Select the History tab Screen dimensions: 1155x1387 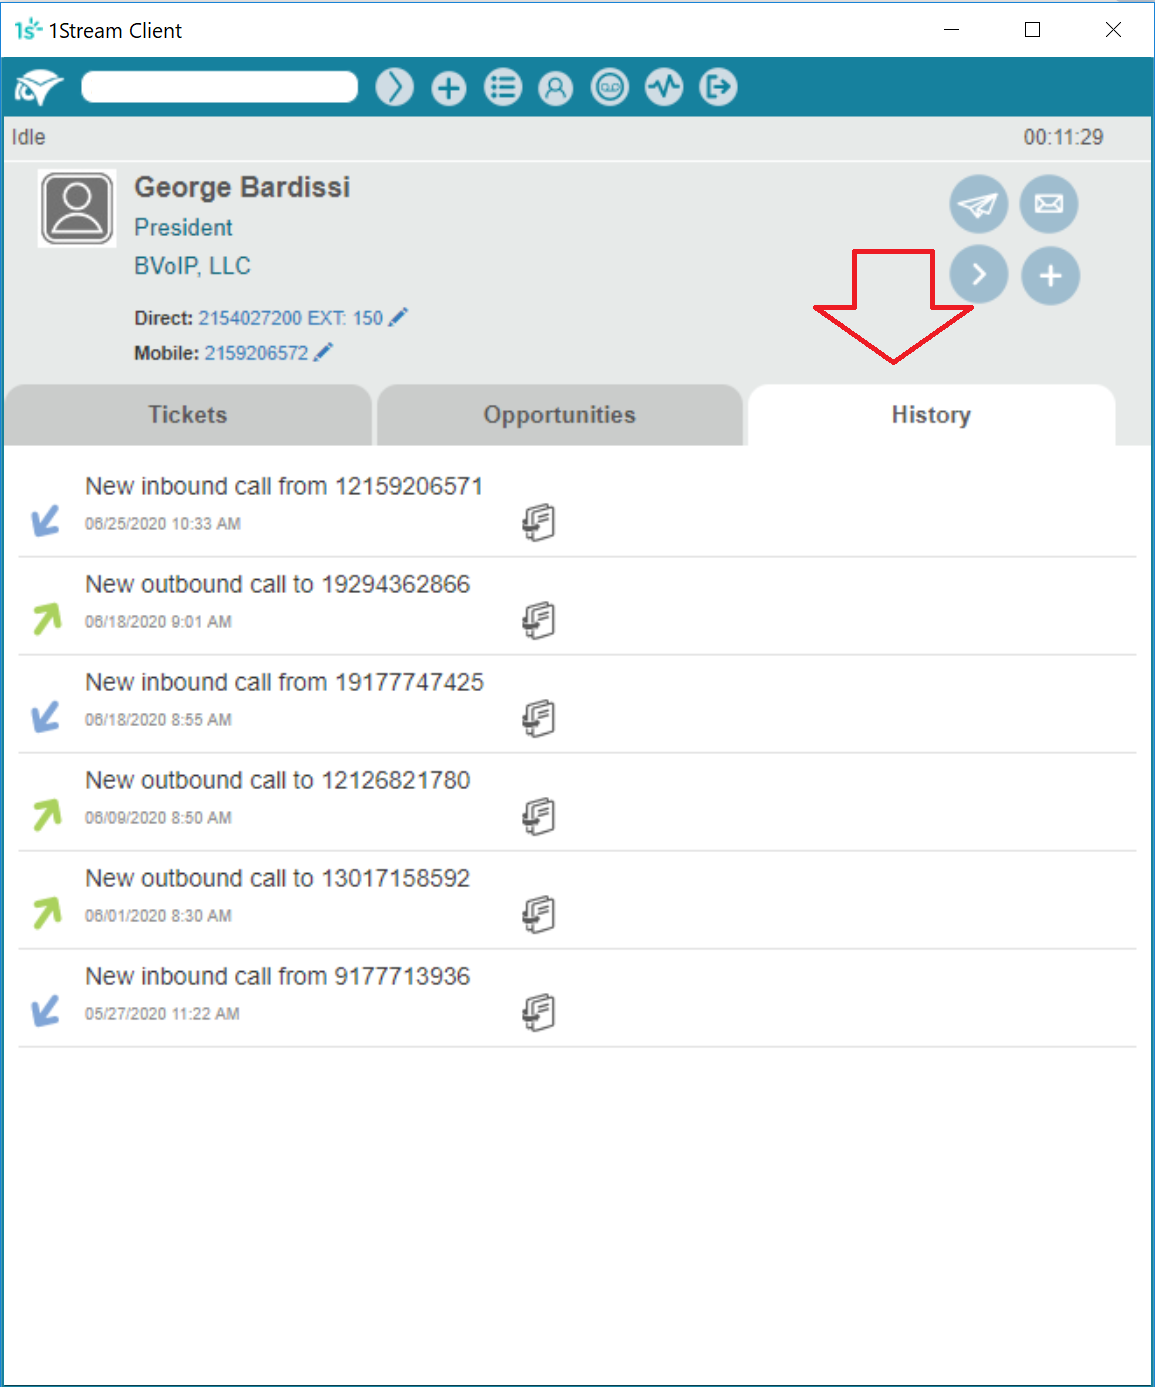[932, 415]
